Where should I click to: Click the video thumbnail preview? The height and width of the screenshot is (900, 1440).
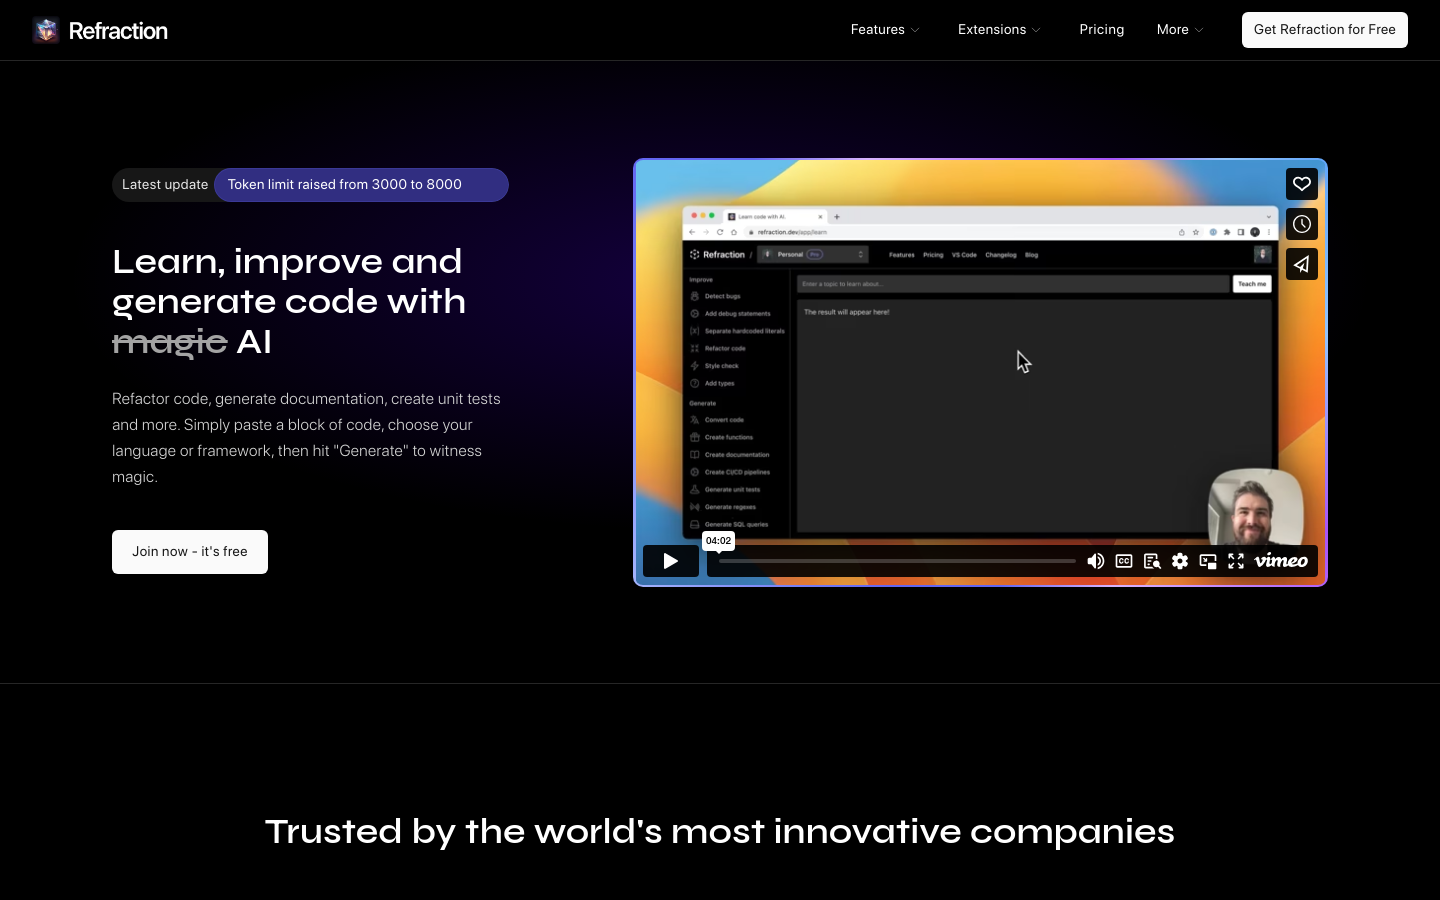[x=980, y=372]
